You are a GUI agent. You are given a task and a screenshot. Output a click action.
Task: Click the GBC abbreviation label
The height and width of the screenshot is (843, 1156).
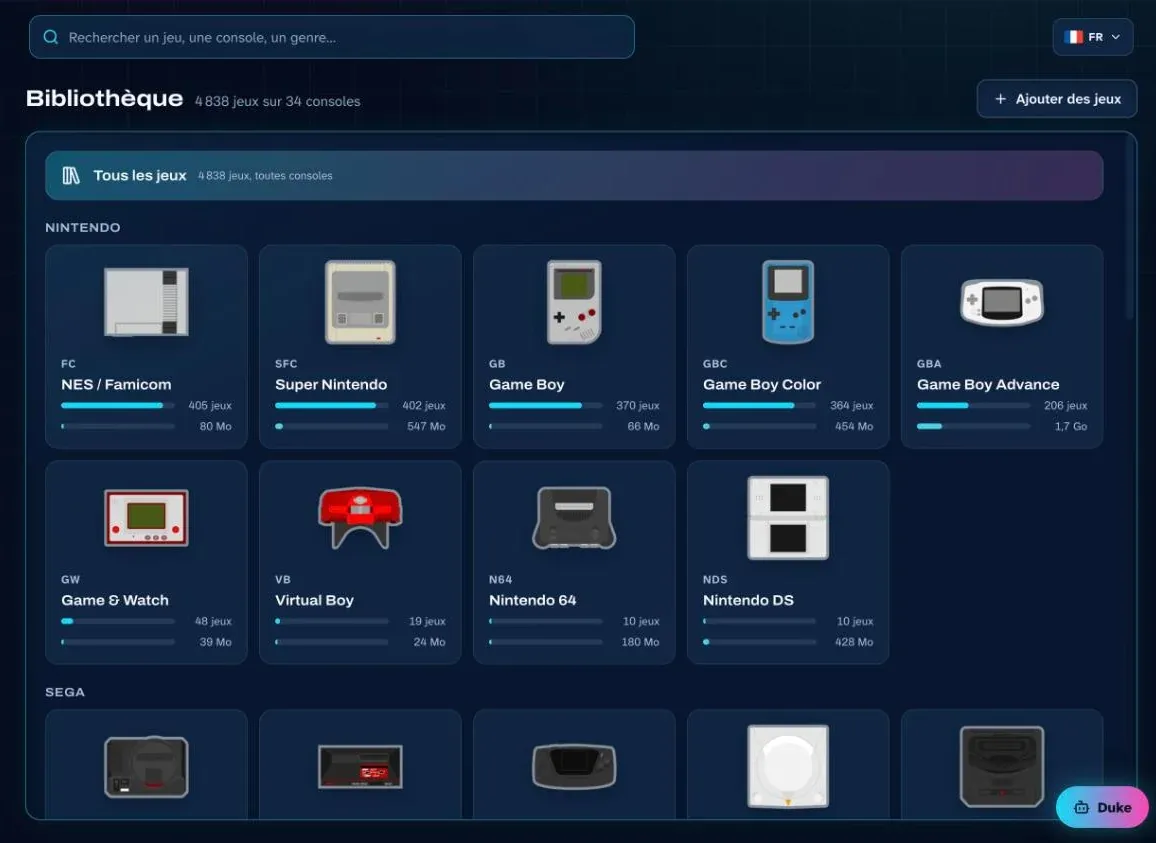click(715, 364)
